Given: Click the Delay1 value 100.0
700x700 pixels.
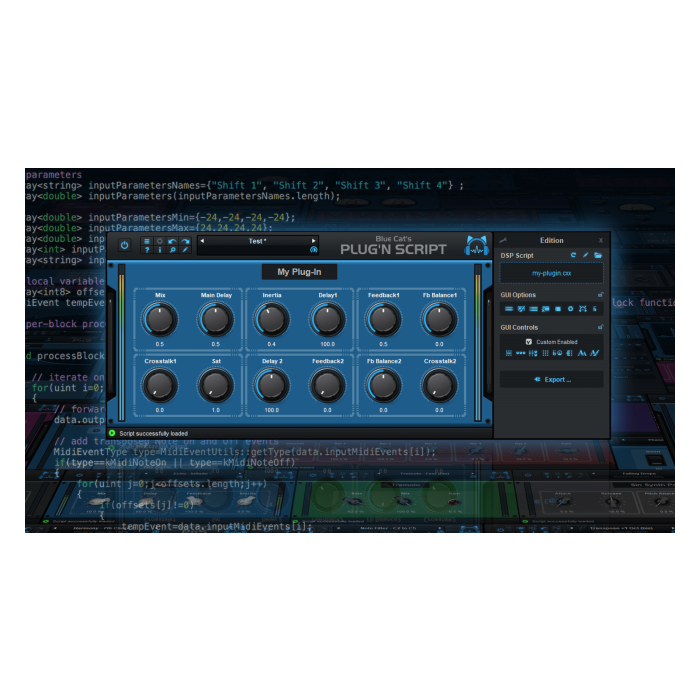Looking at the screenshot, I should pos(327,344).
